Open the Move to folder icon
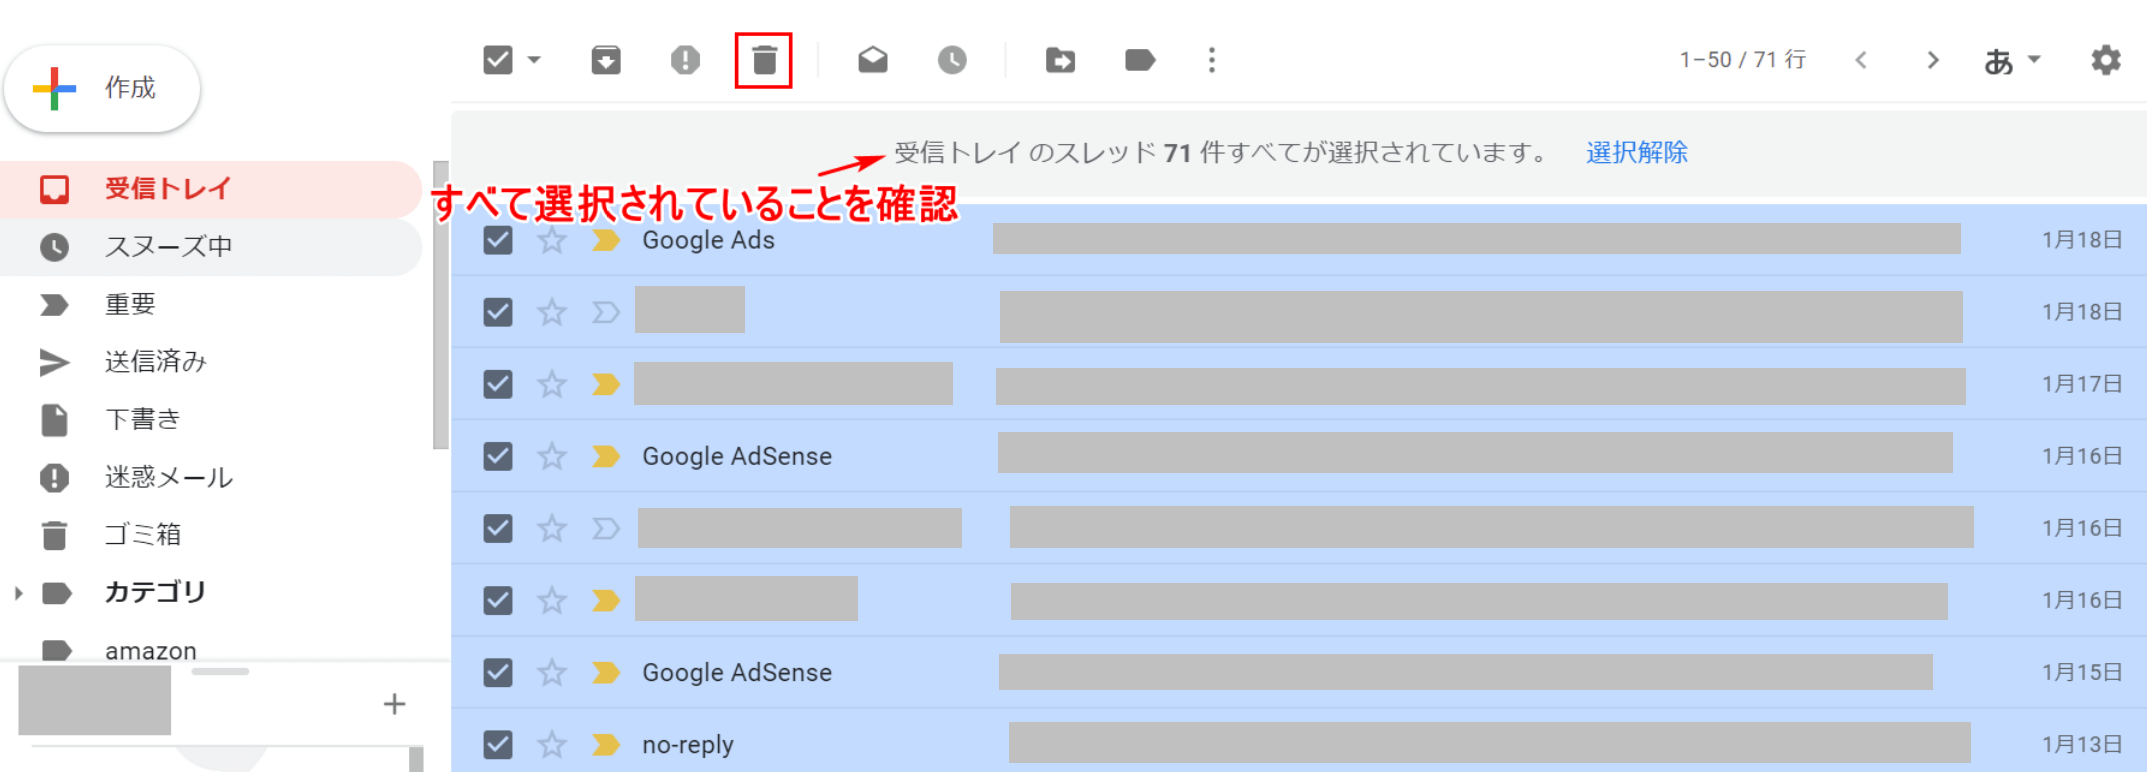Image resolution: width=2147 pixels, height=772 pixels. pos(1060,60)
